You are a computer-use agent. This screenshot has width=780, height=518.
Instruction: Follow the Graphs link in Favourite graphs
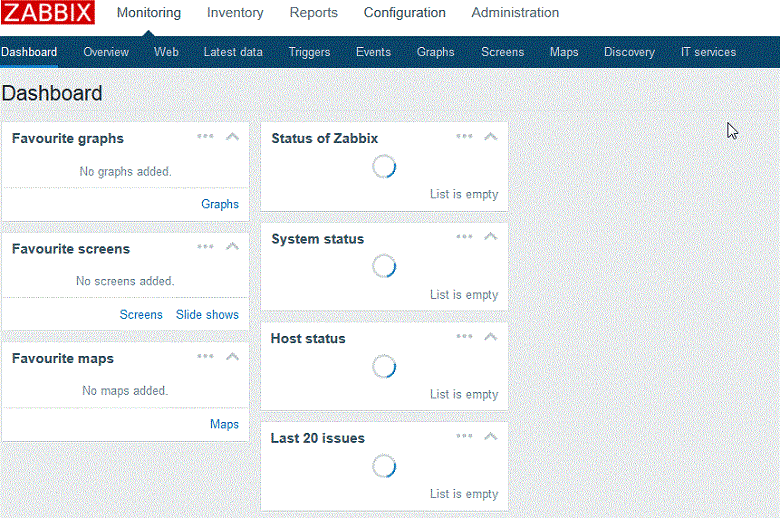tap(220, 204)
